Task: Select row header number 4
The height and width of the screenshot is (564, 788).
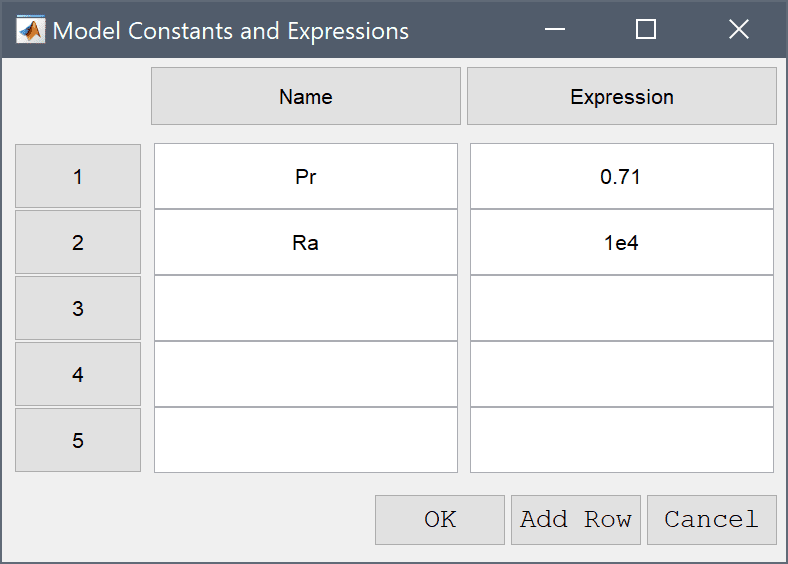Action: click(78, 374)
